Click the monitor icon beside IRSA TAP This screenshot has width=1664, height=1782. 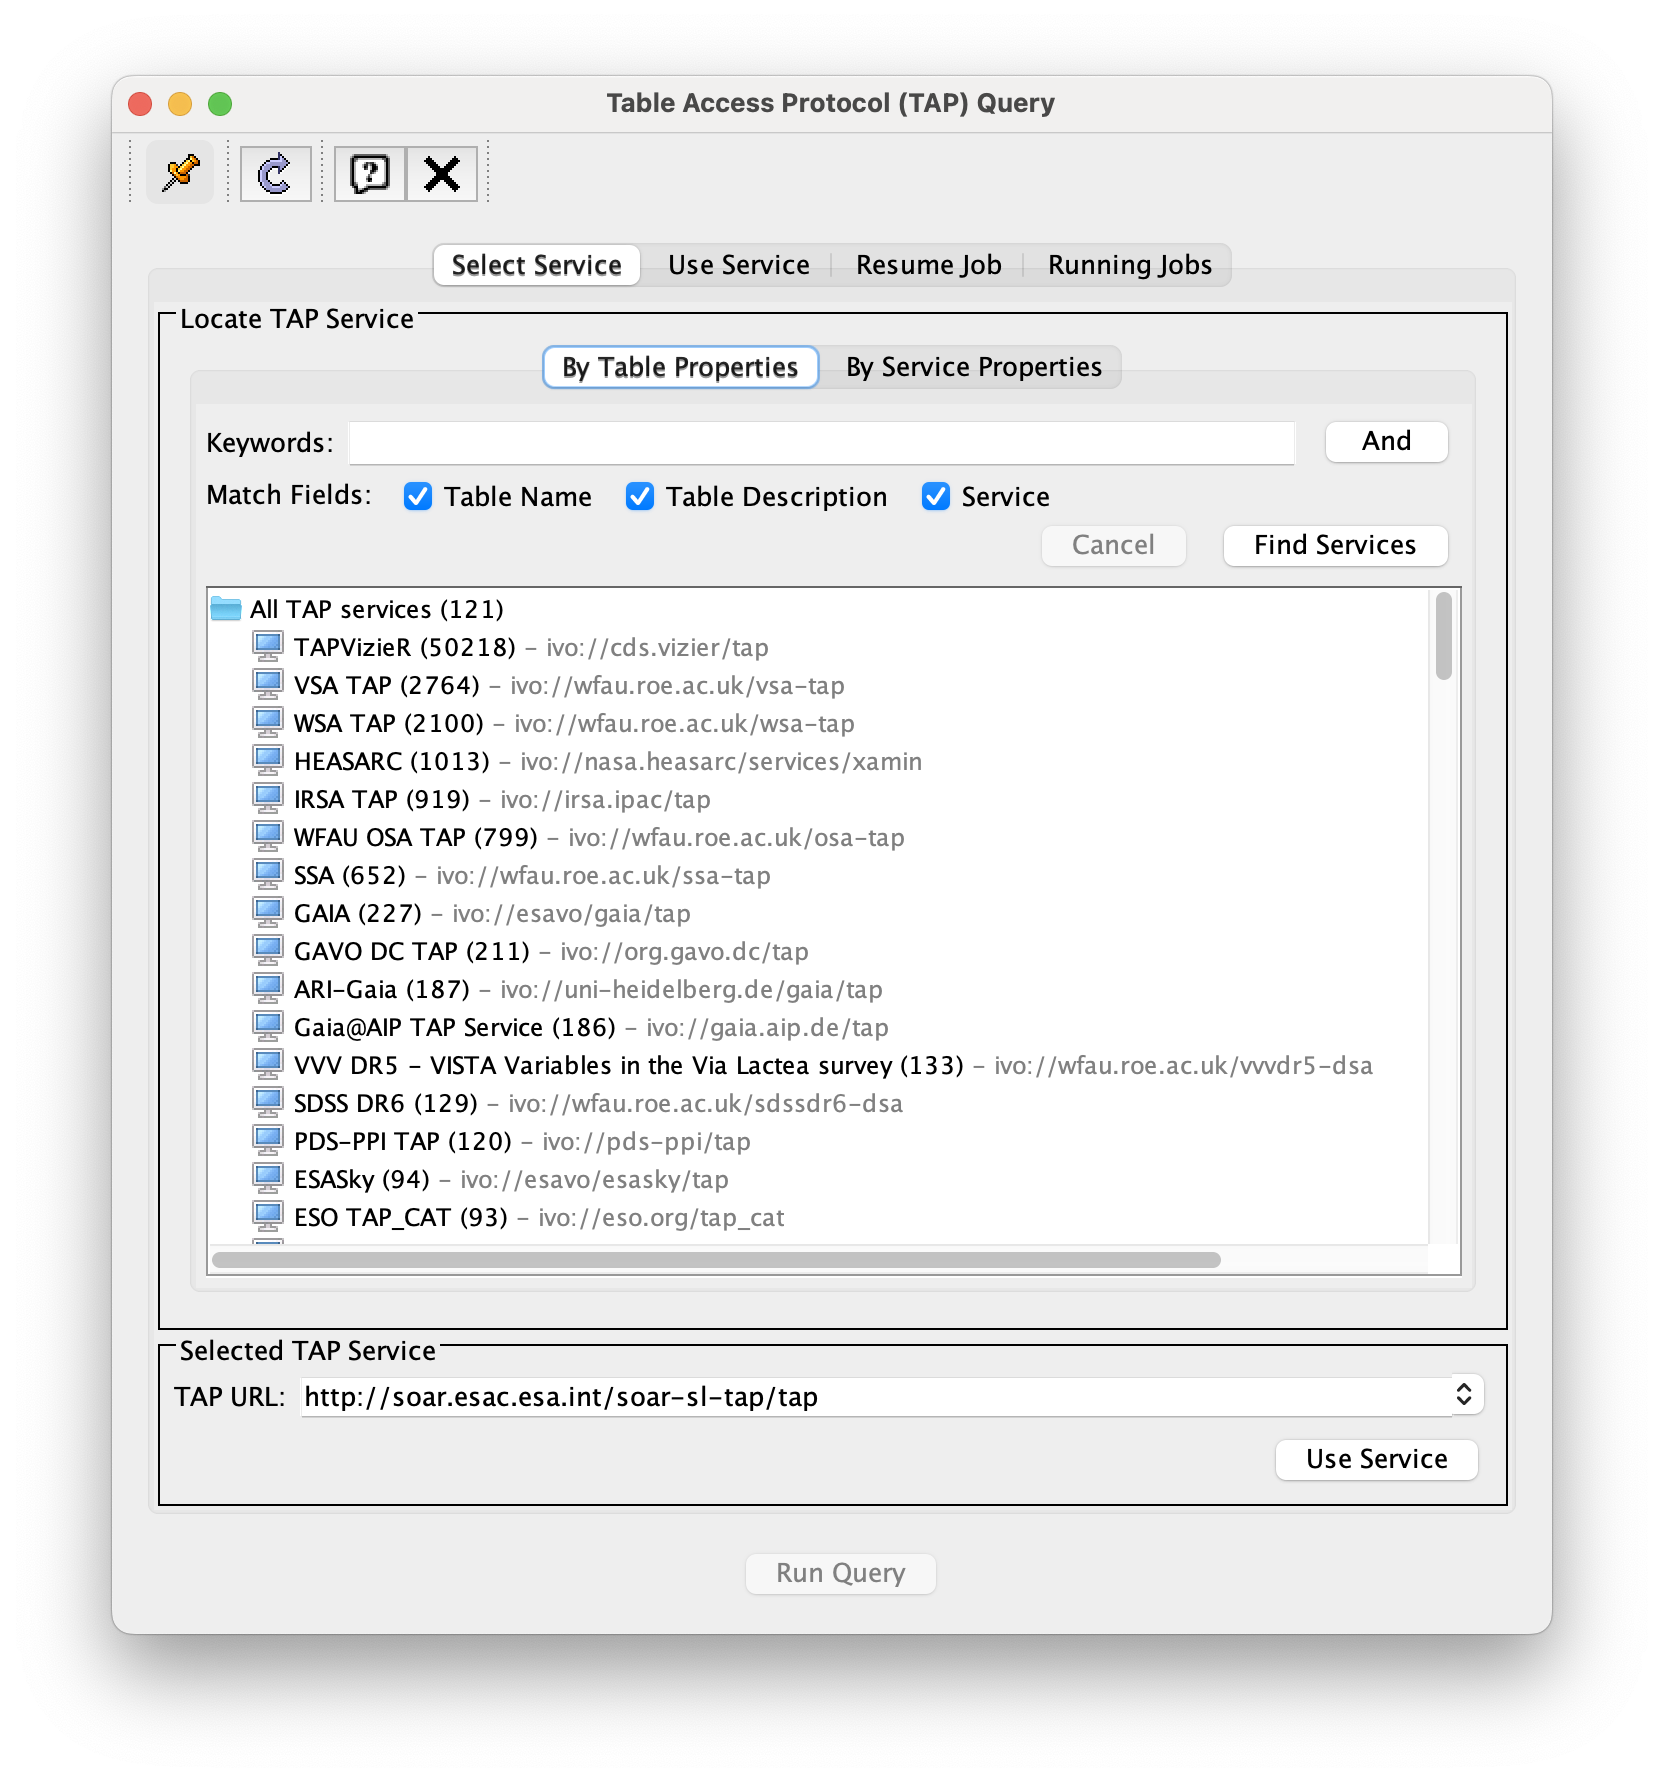click(268, 798)
